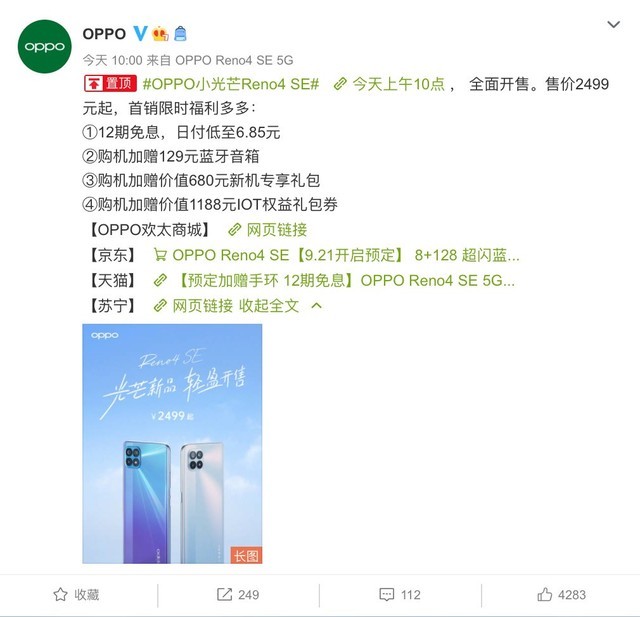Open the 苏宁 网页链接
This screenshot has height=617, width=640.
193,306
